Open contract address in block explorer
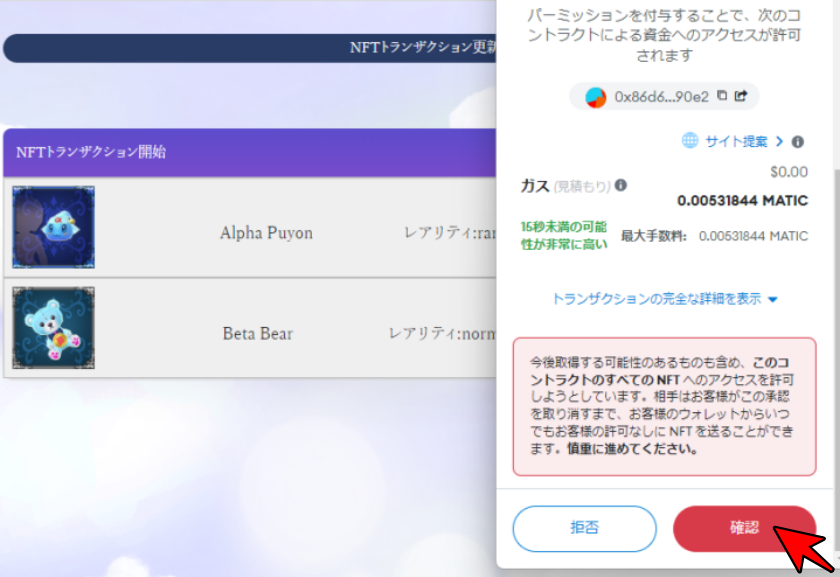 [x=741, y=95]
